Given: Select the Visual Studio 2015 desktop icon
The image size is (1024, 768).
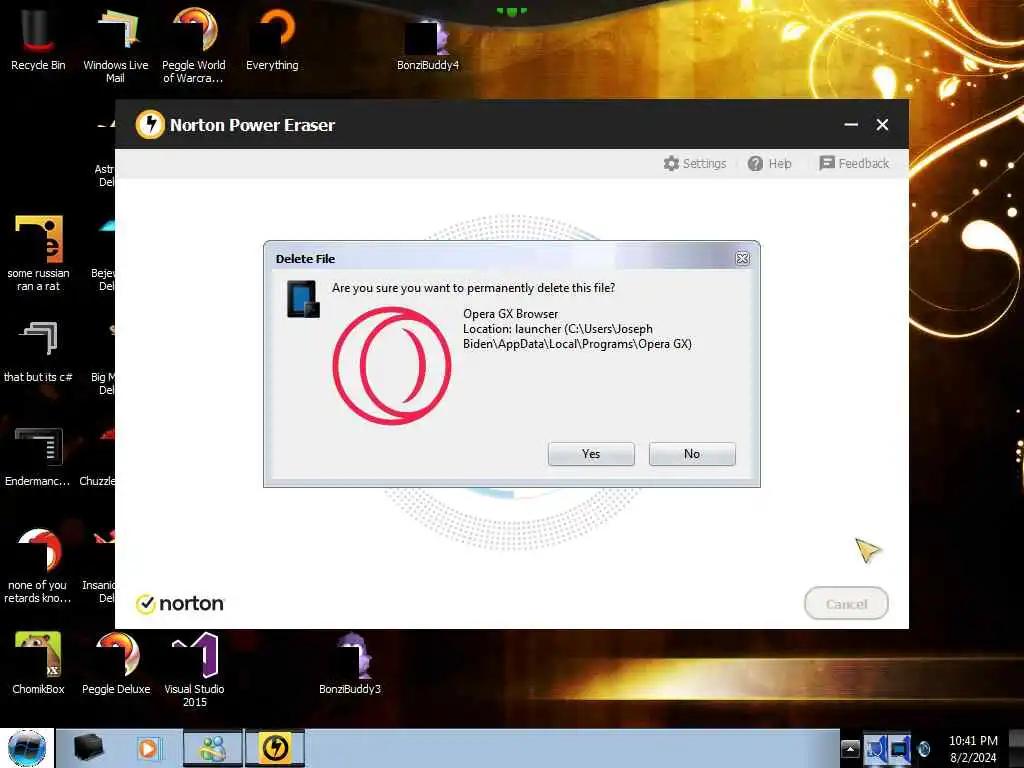Looking at the screenshot, I should [x=195, y=669].
